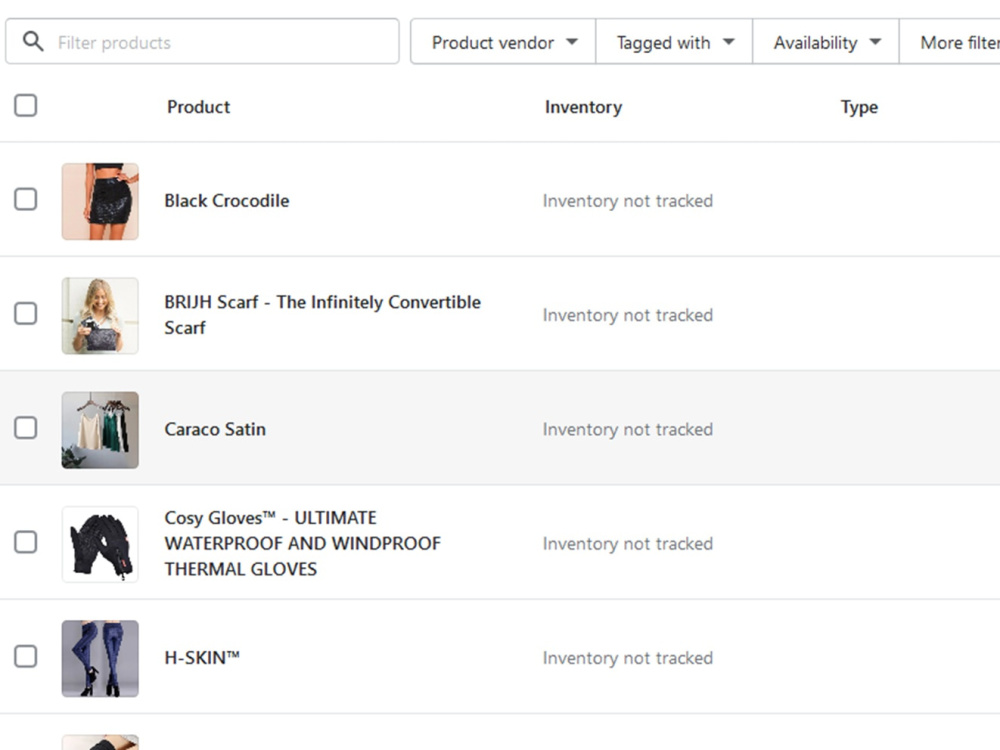Viewport: 1000px width, 750px height.
Task: Click the search magnifier icon
Action: tap(33, 41)
